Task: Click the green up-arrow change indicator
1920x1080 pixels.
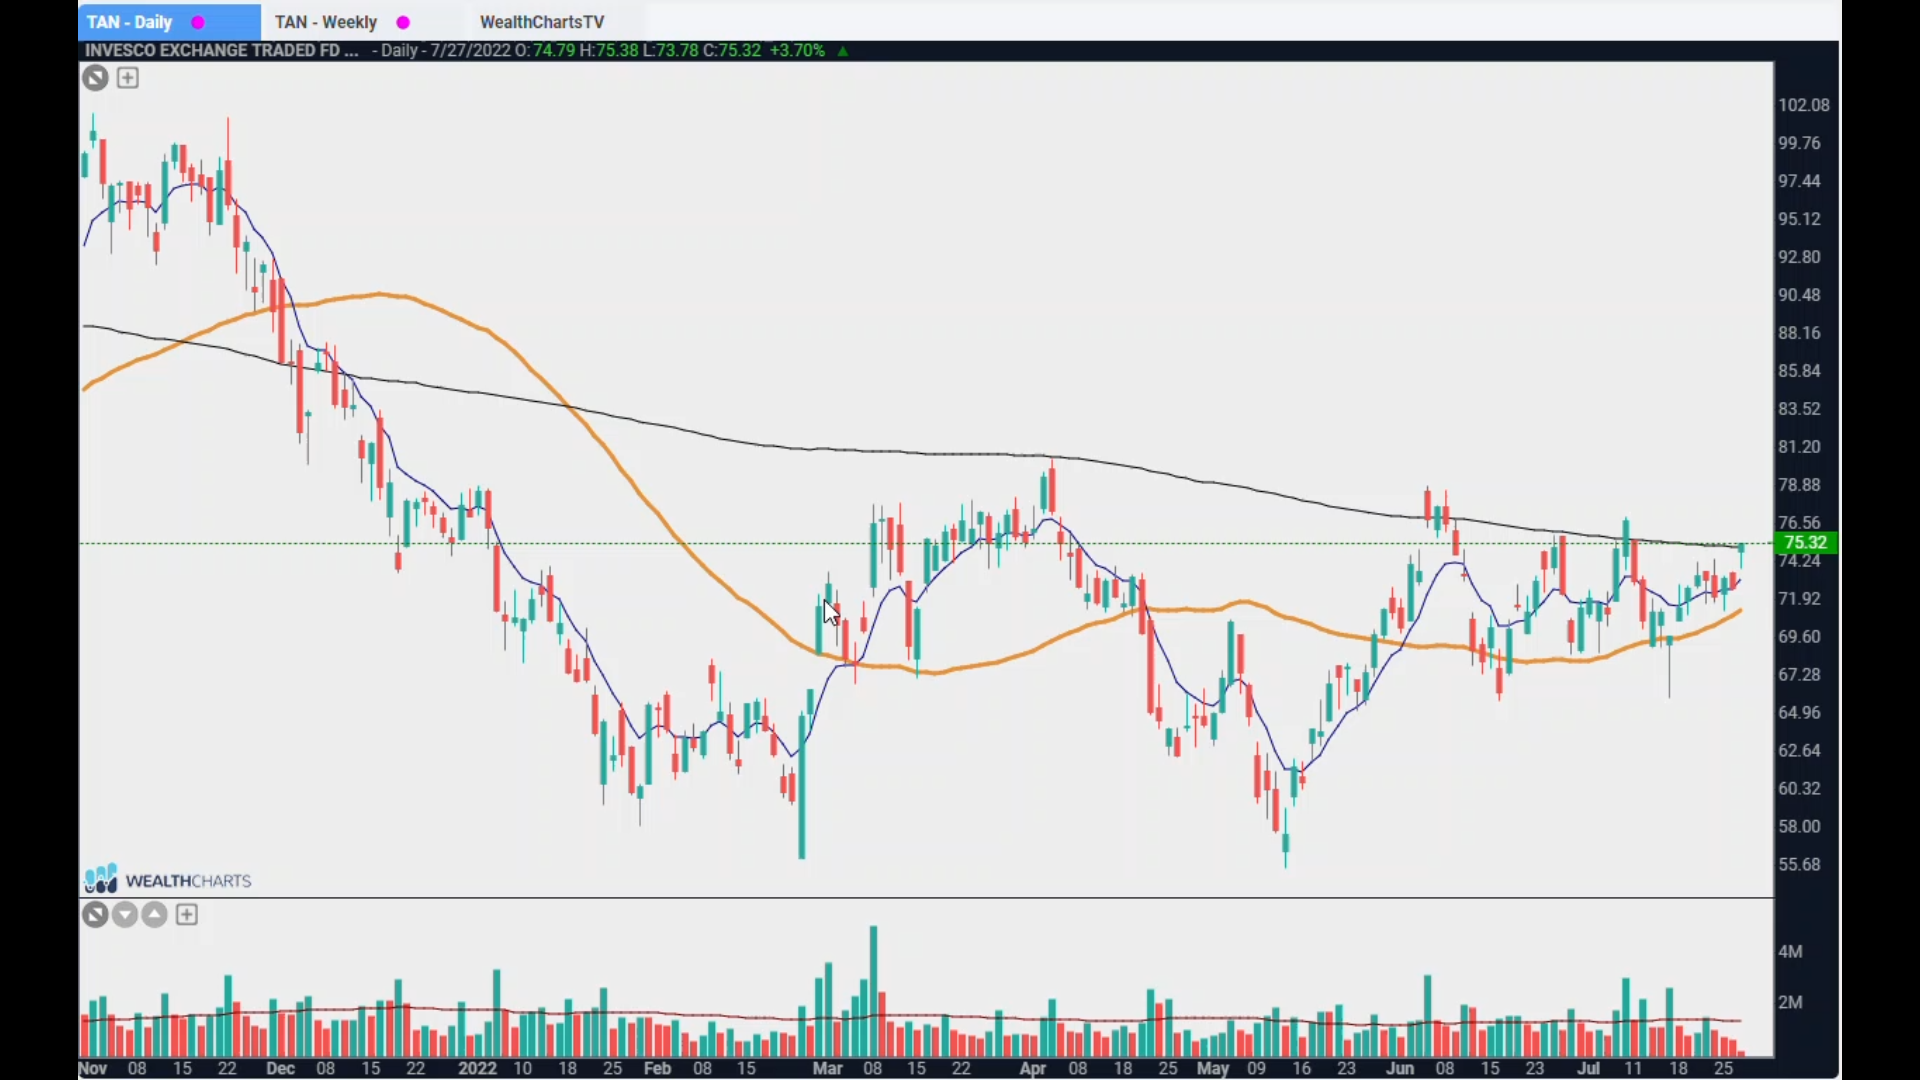Action: (x=843, y=51)
